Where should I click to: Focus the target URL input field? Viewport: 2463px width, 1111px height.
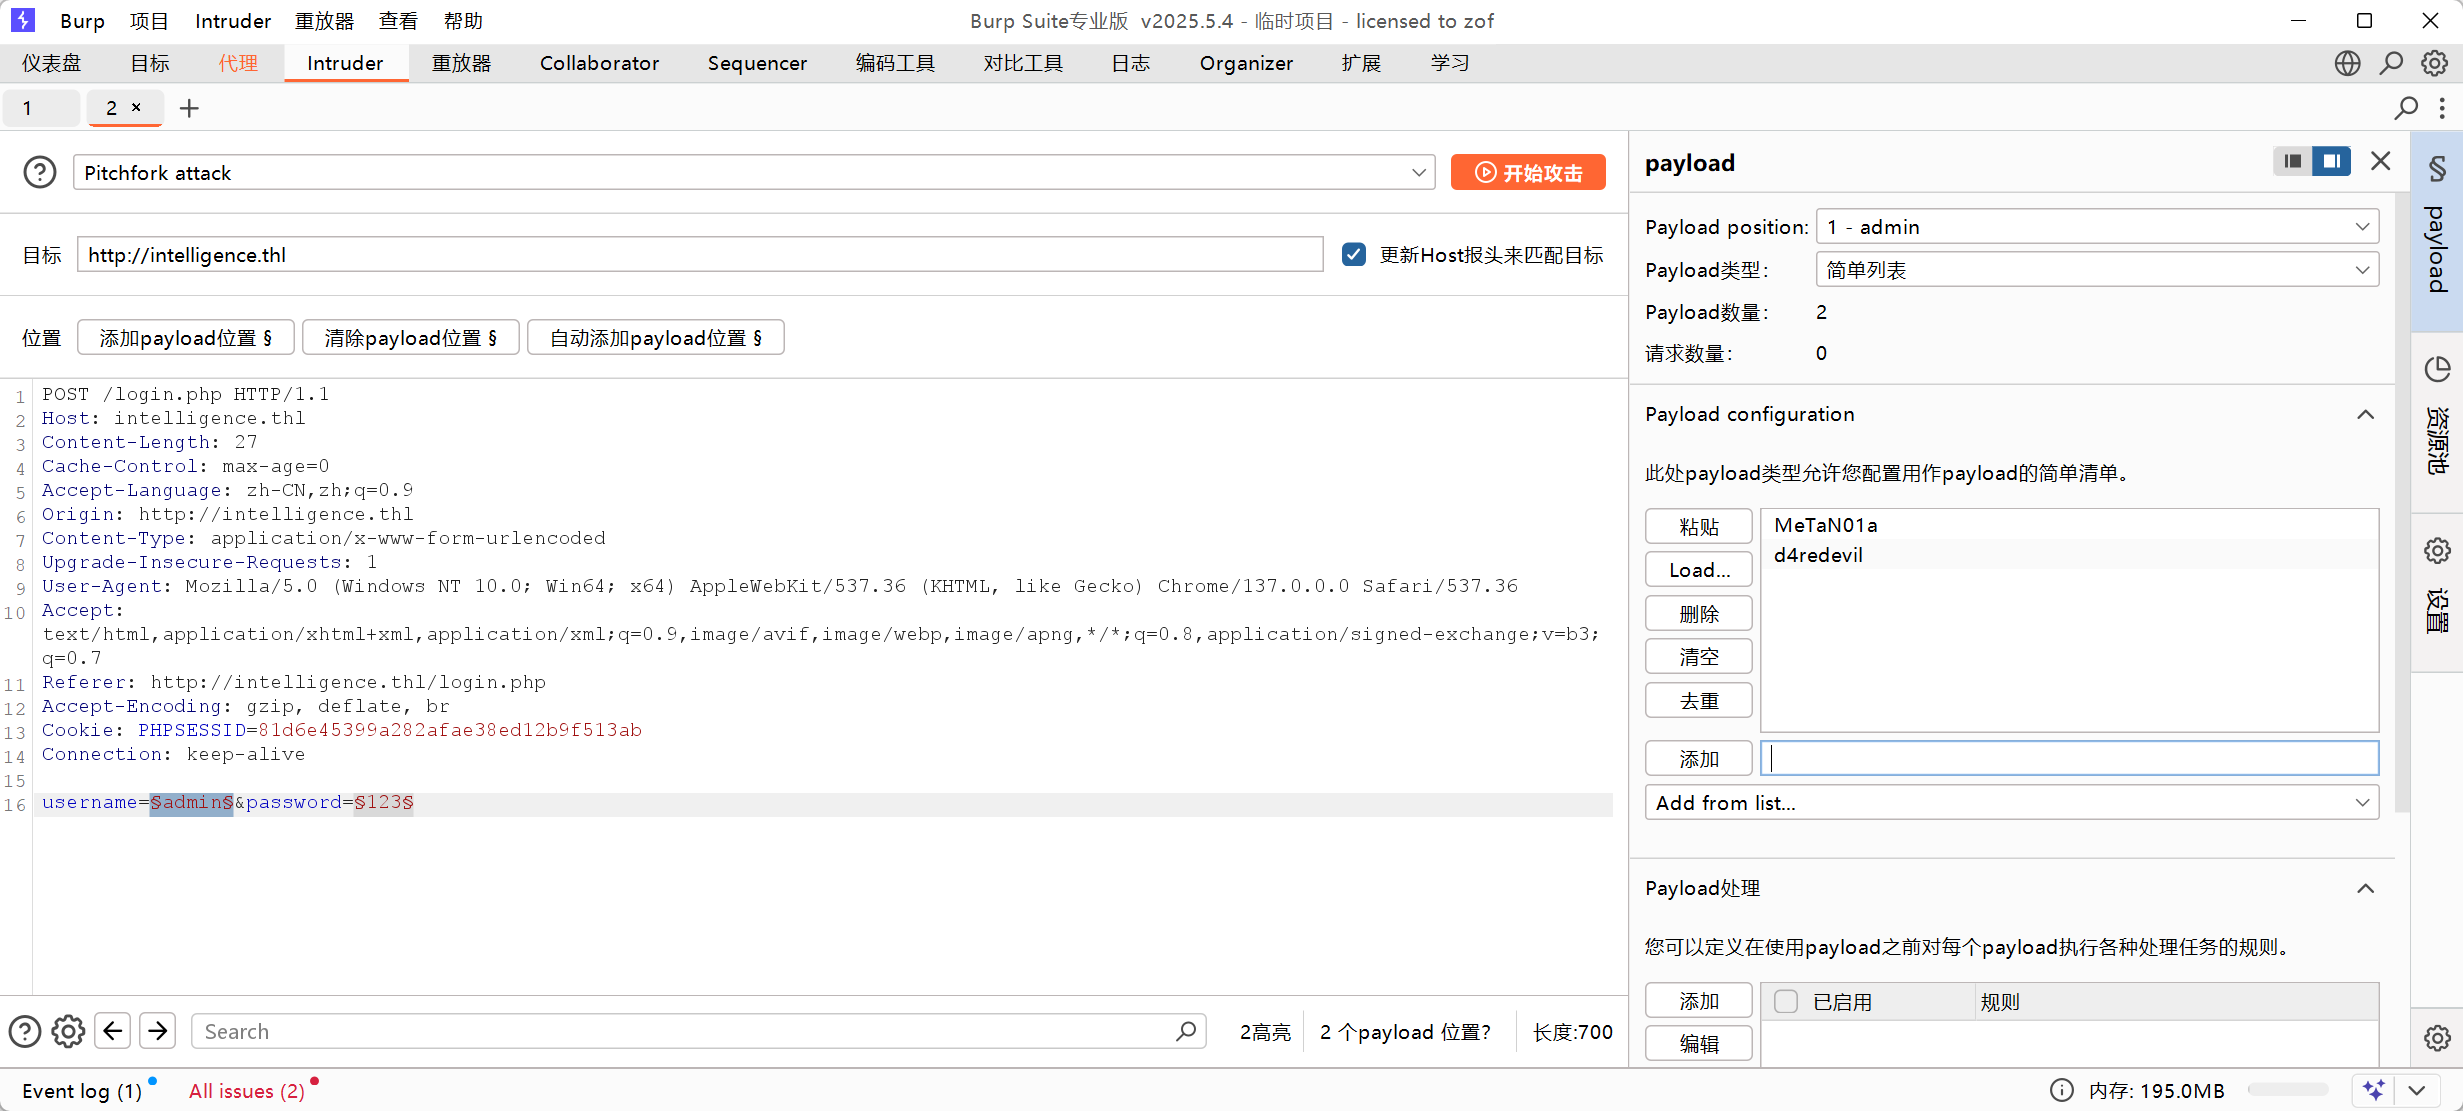pos(700,254)
